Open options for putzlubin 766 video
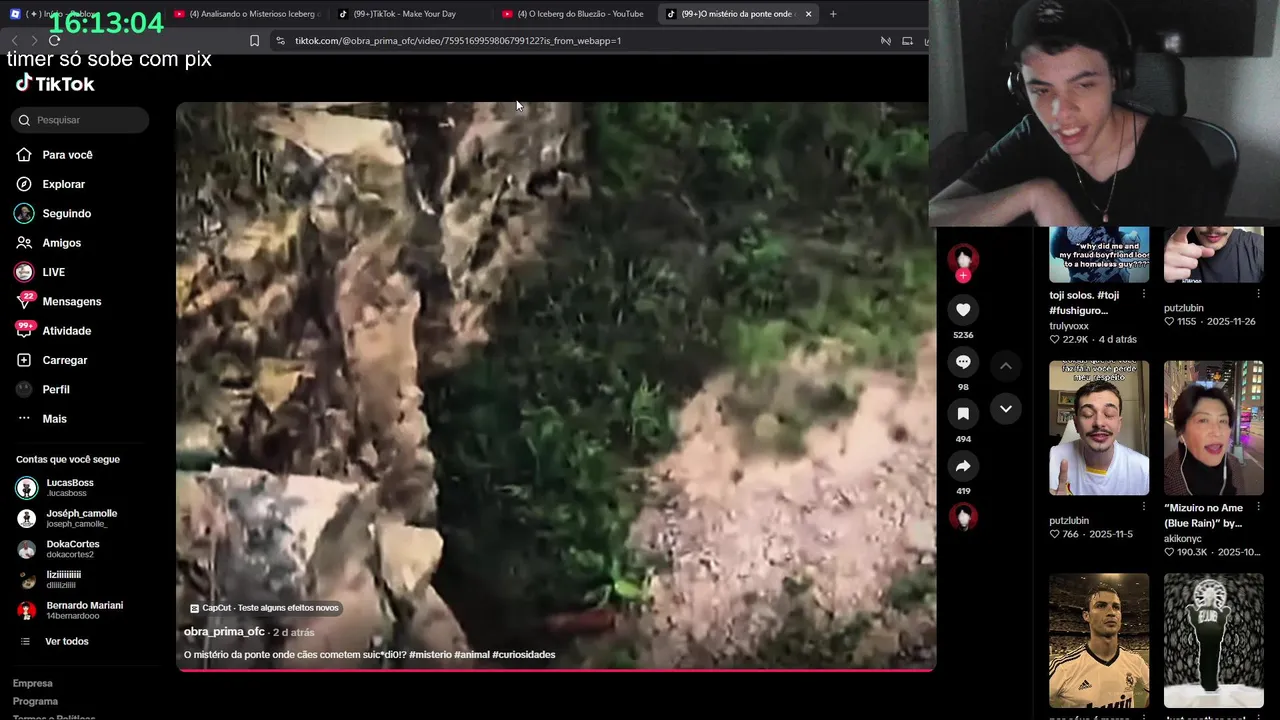 [x=1144, y=507]
